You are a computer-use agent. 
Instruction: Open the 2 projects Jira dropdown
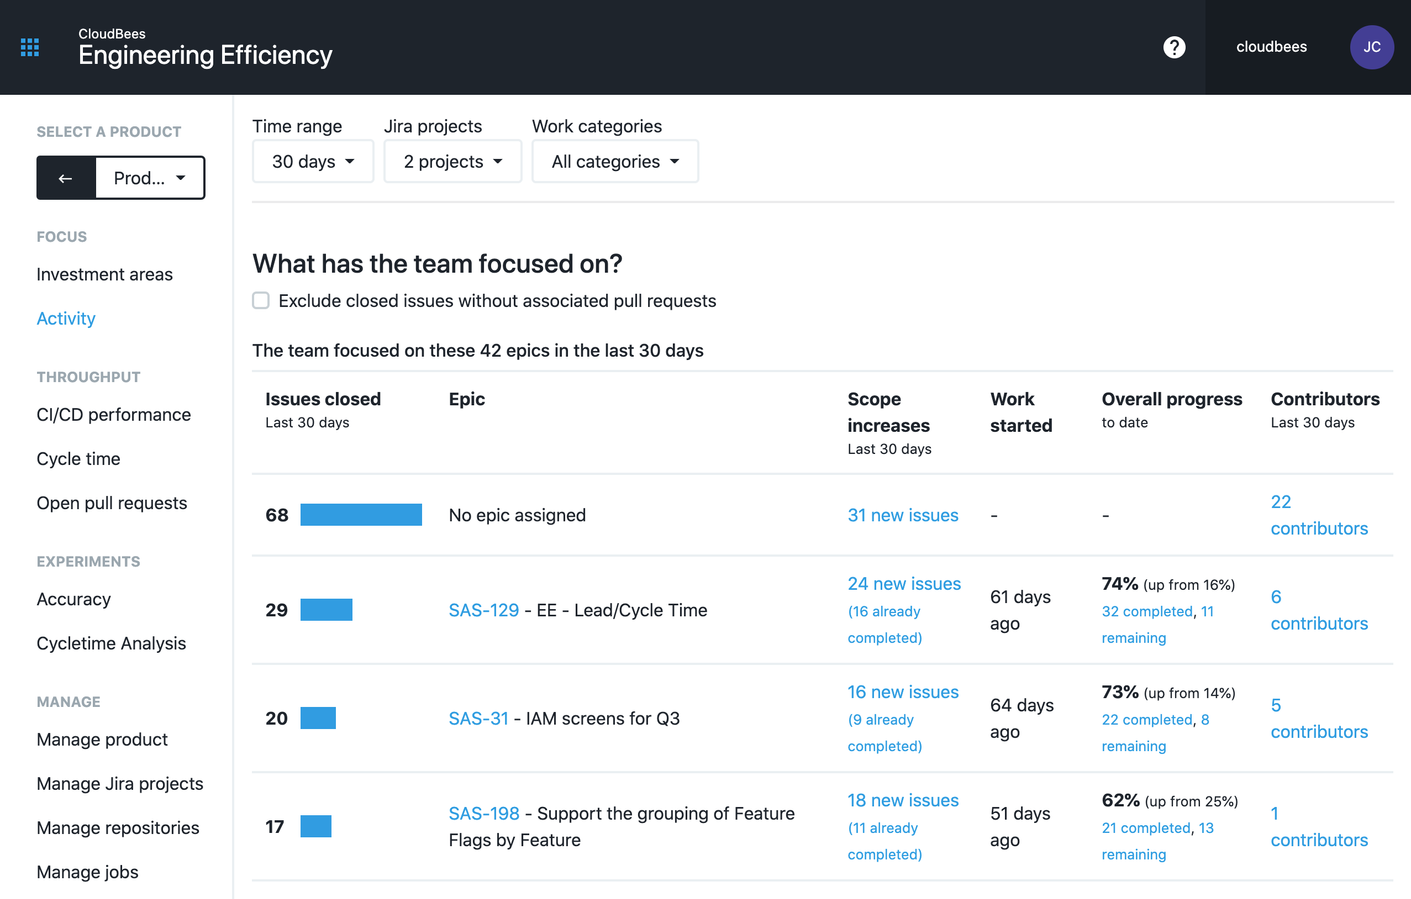tap(453, 162)
